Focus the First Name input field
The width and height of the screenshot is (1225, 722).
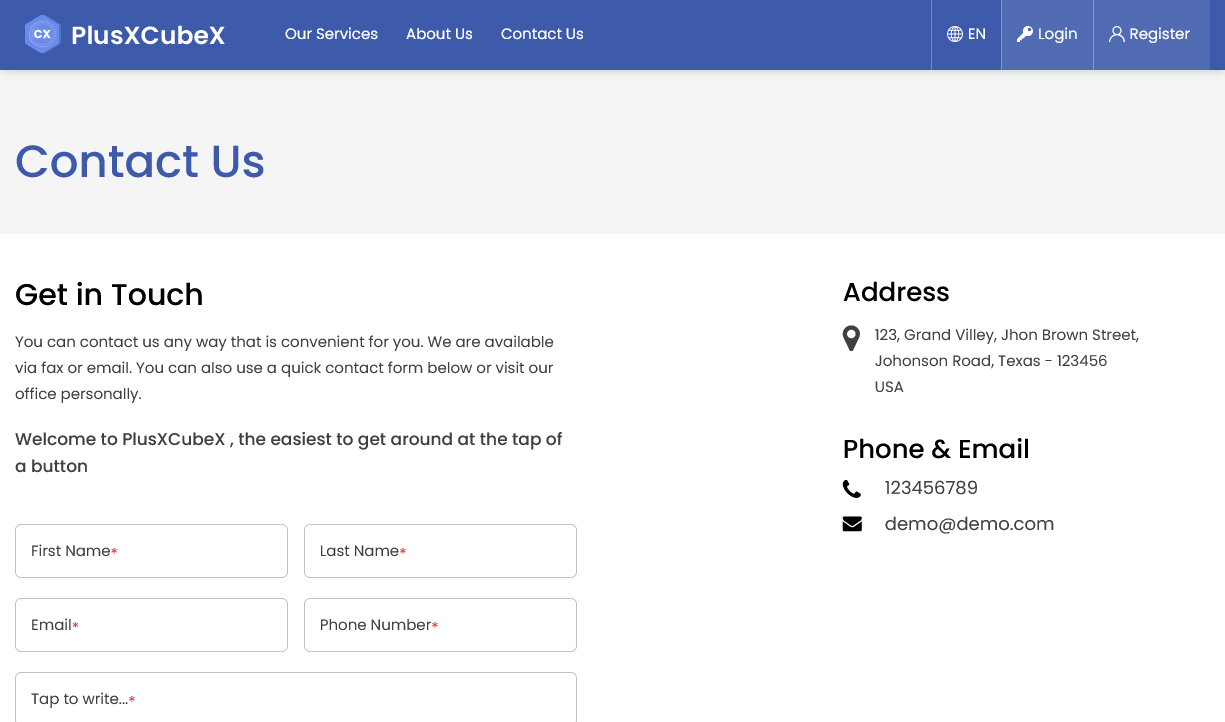tap(151, 551)
